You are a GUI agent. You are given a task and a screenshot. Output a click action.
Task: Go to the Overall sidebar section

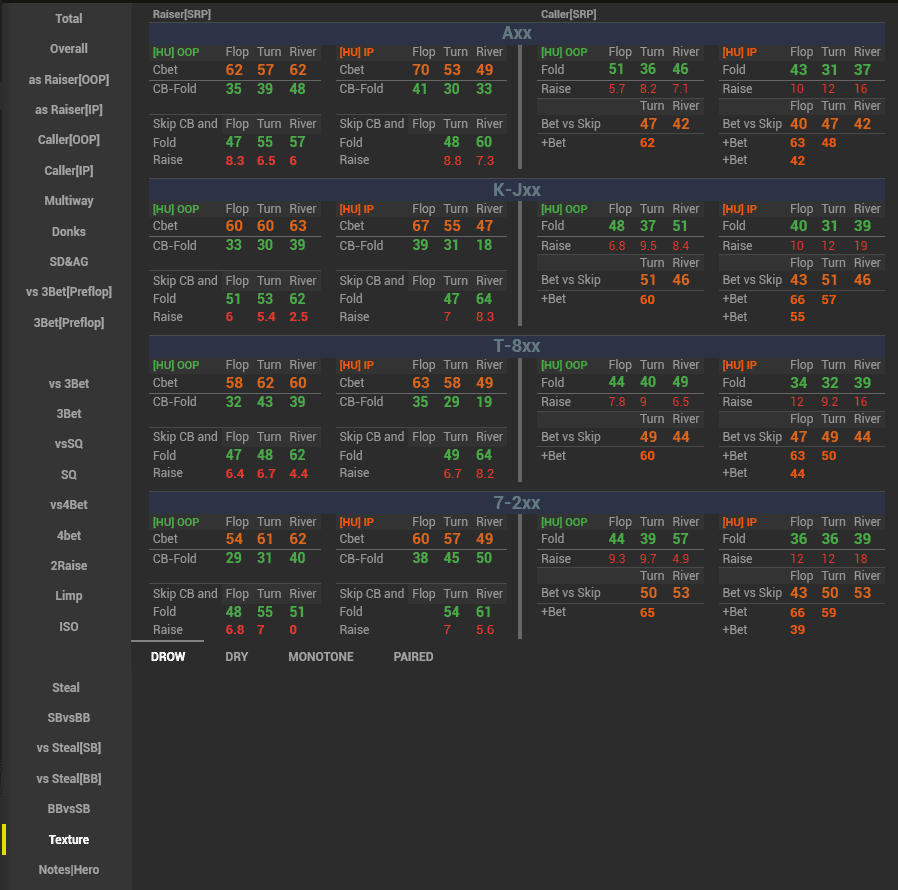[69, 49]
